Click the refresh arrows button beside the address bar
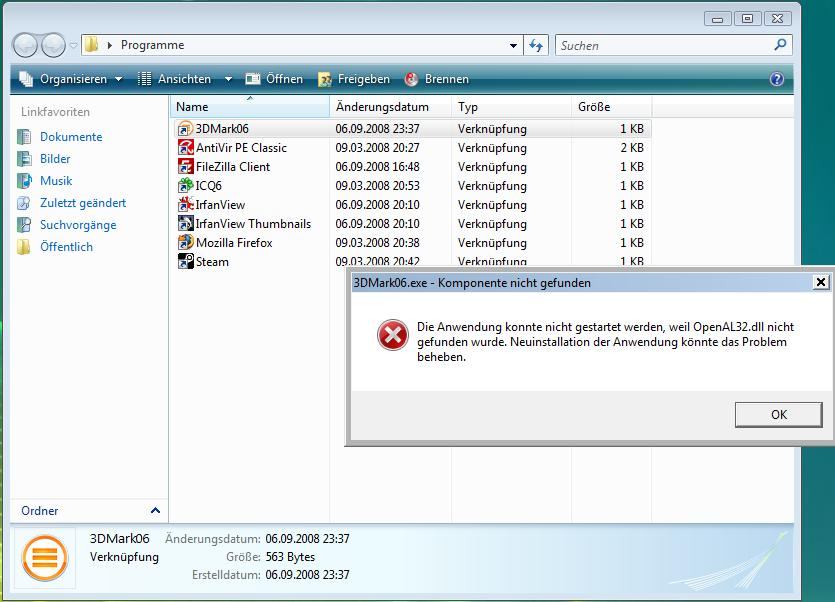Image resolution: width=835 pixels, height=602 pixels. click(x=536, y=45)
